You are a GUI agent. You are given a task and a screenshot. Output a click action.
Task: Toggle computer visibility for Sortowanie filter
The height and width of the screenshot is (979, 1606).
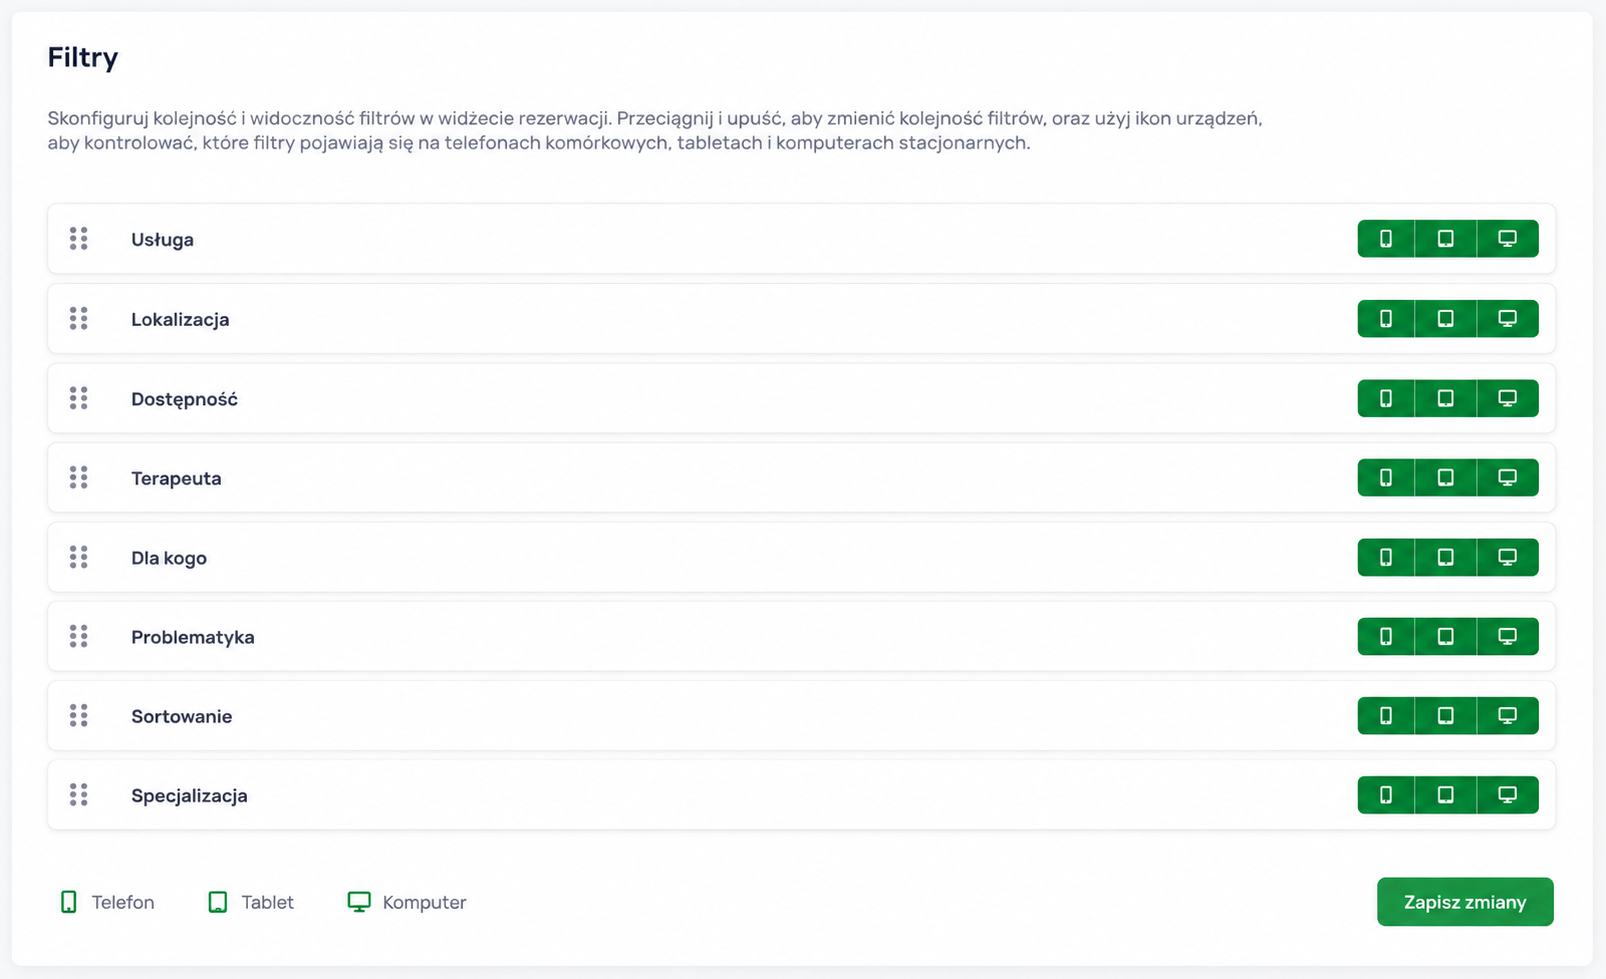(1508, 716)
